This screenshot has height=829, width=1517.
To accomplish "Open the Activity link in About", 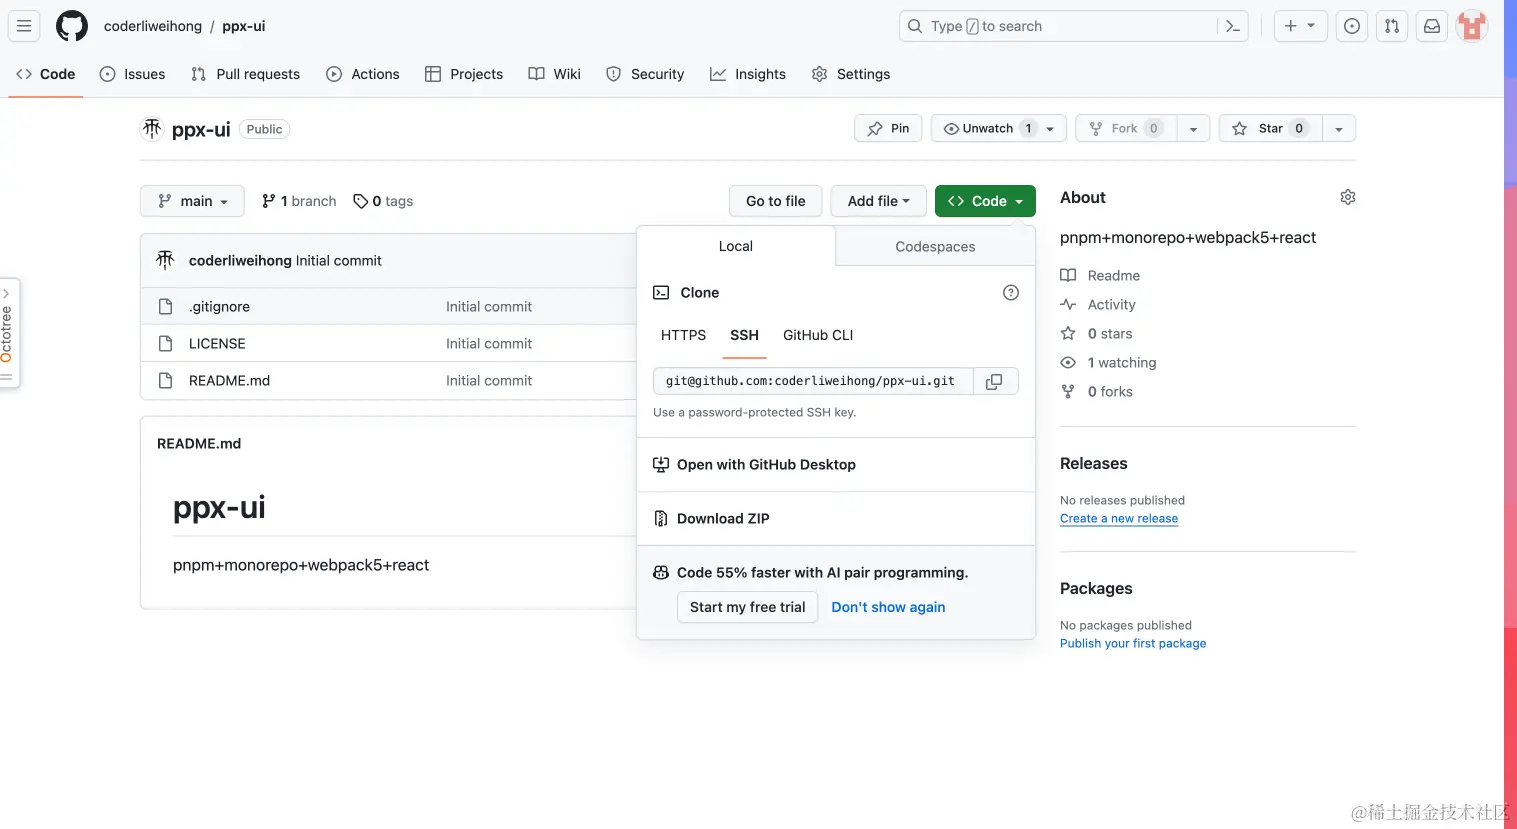I will (x=1098, y=305).
